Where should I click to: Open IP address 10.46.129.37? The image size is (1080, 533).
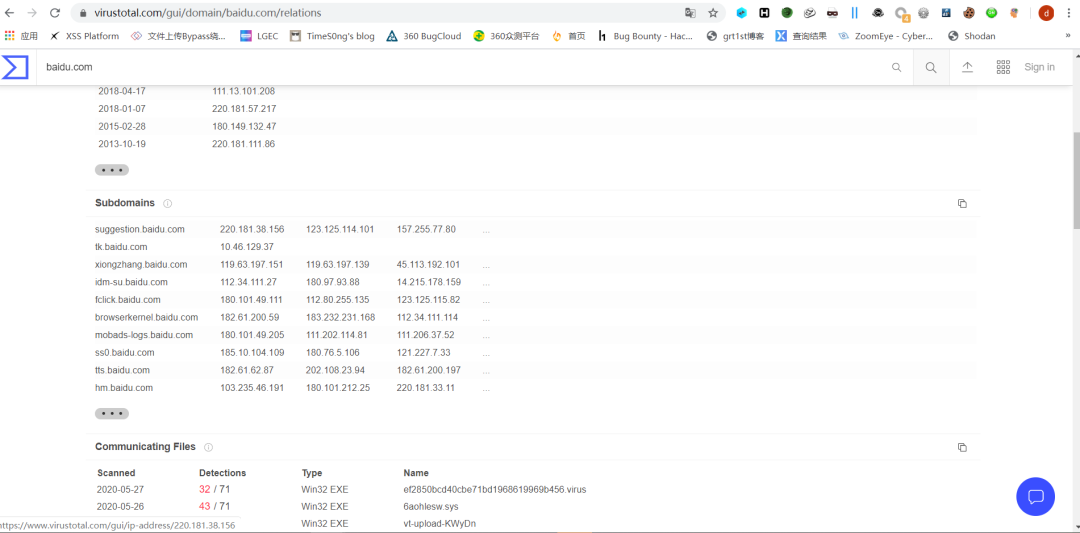(x=247, y=247)
